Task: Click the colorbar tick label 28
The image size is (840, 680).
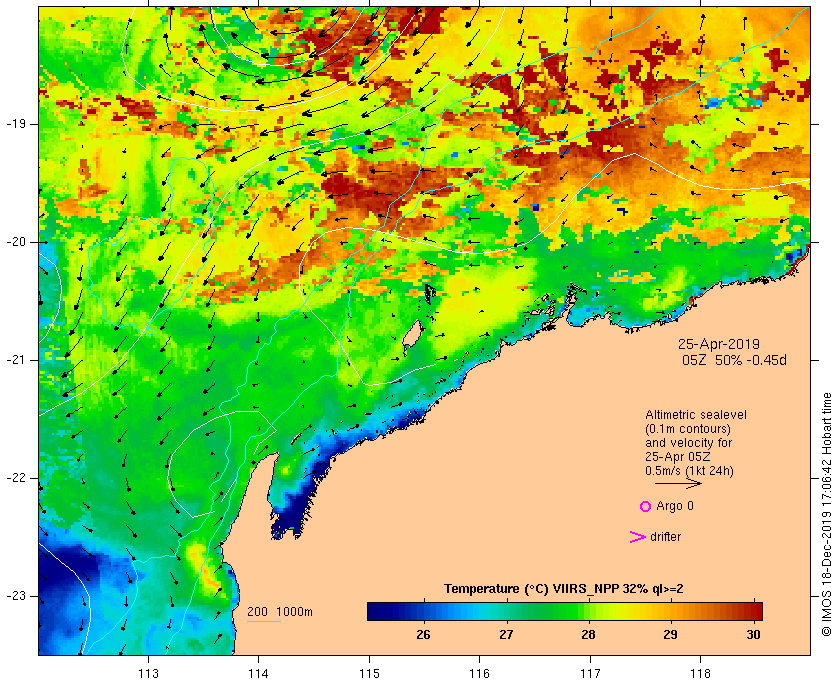Action: point(588,634)
